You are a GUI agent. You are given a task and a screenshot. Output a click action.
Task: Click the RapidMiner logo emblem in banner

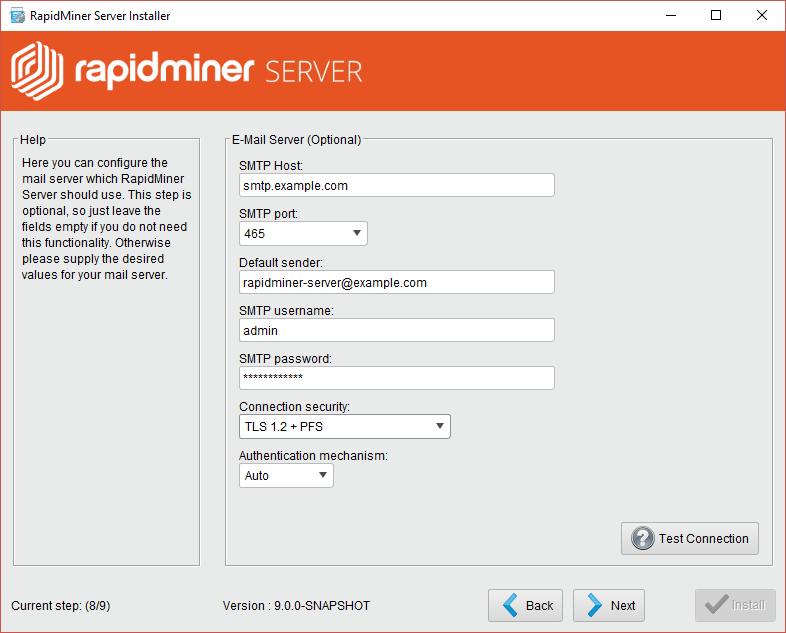(x=38, y=71)
